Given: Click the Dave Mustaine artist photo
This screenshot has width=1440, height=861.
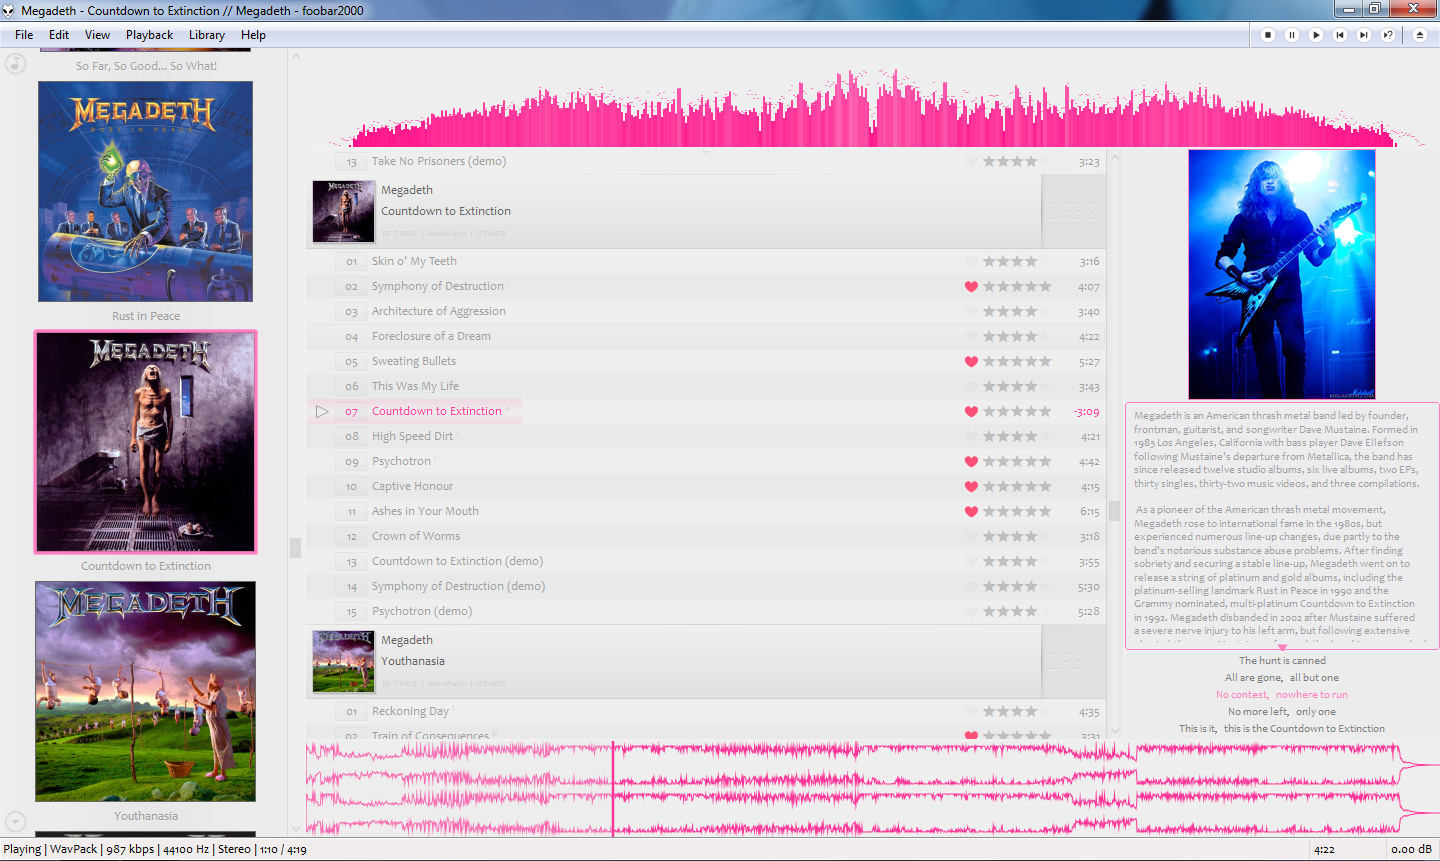Looking at the screenshot, I should [1282, 274].
